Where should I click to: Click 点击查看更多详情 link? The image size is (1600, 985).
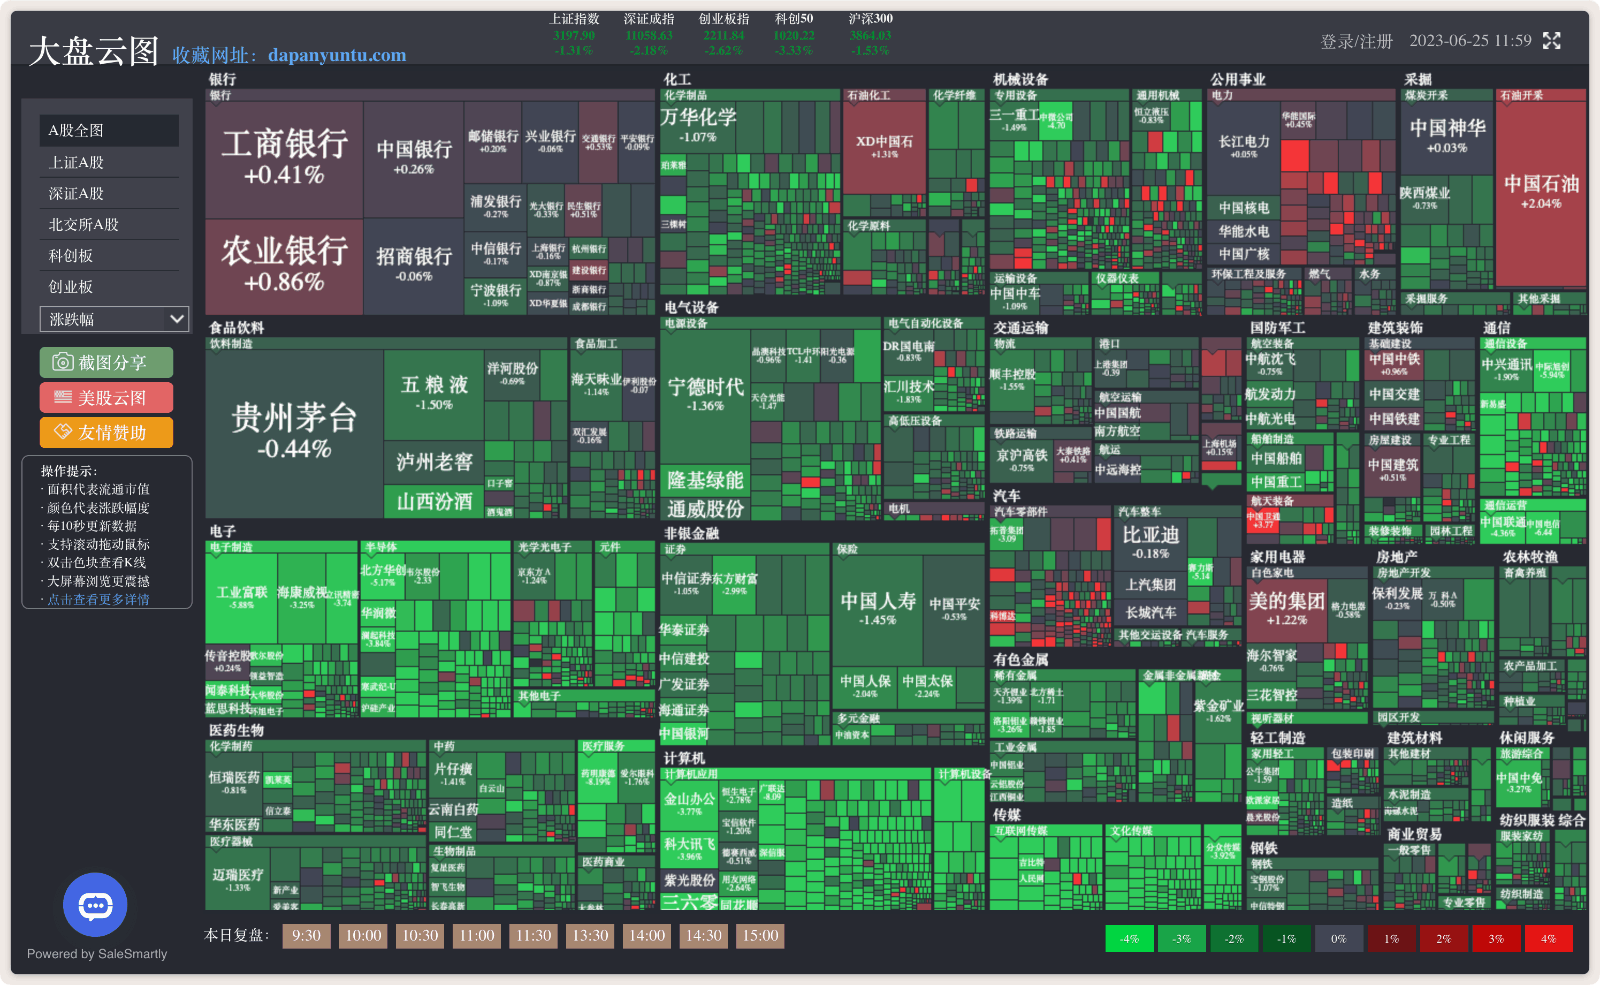[x=98, y=599]
